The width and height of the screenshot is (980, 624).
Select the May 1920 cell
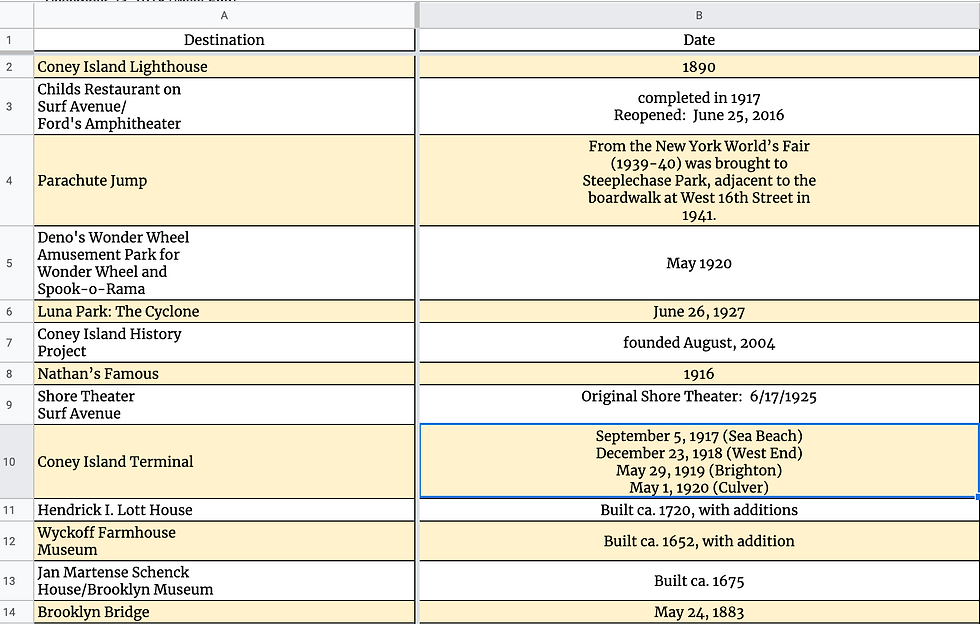(x=699, y=263)
